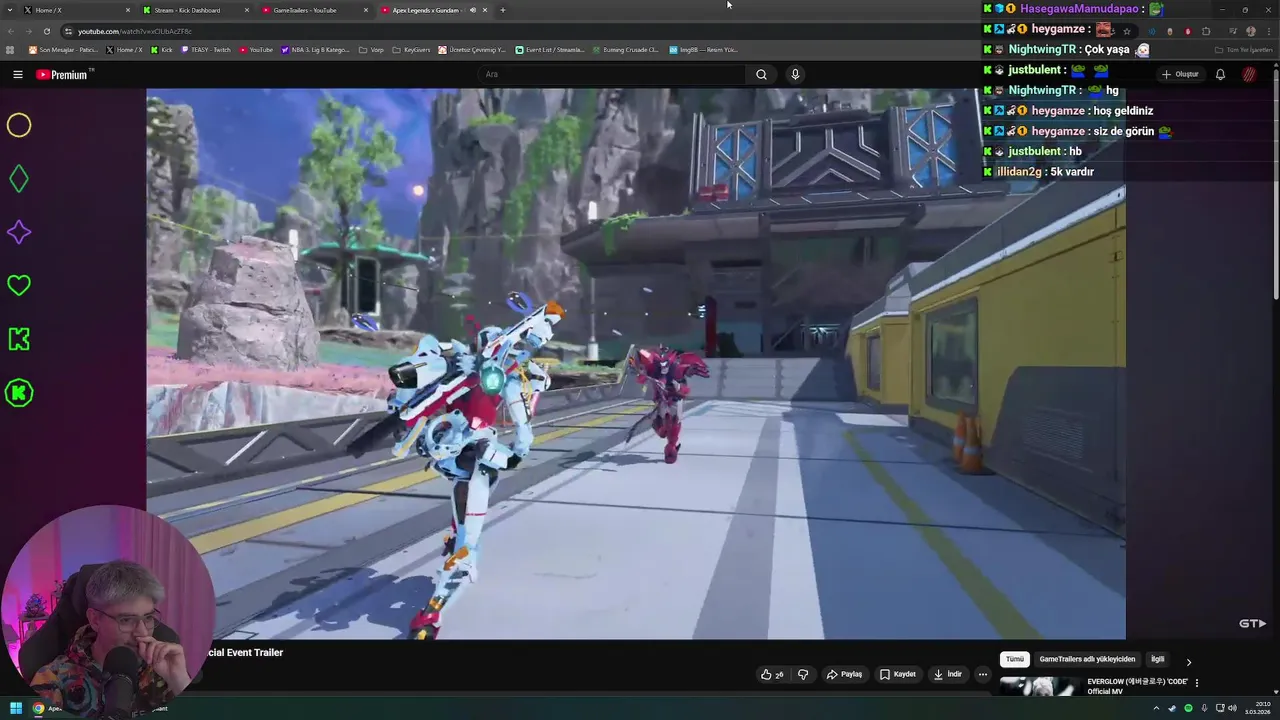Switch to GameTrailers - YouTube tab

tap(314, 10)
